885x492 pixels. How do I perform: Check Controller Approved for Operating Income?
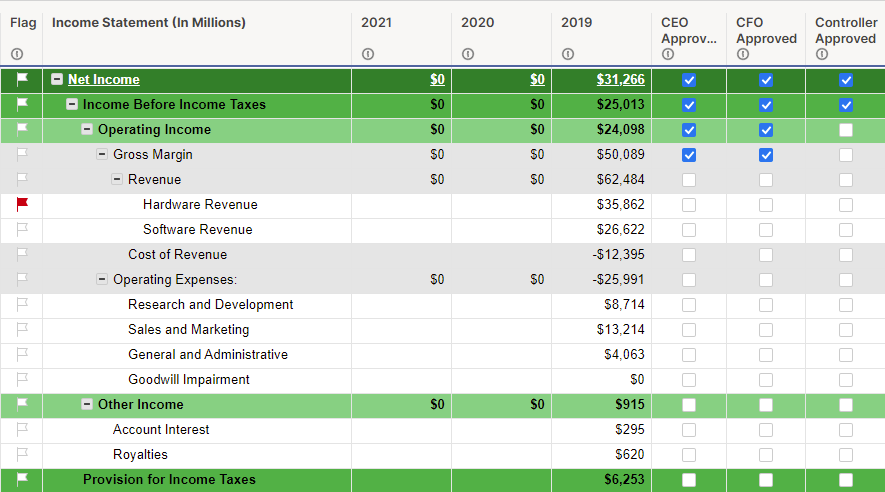(x=845, y=130)
